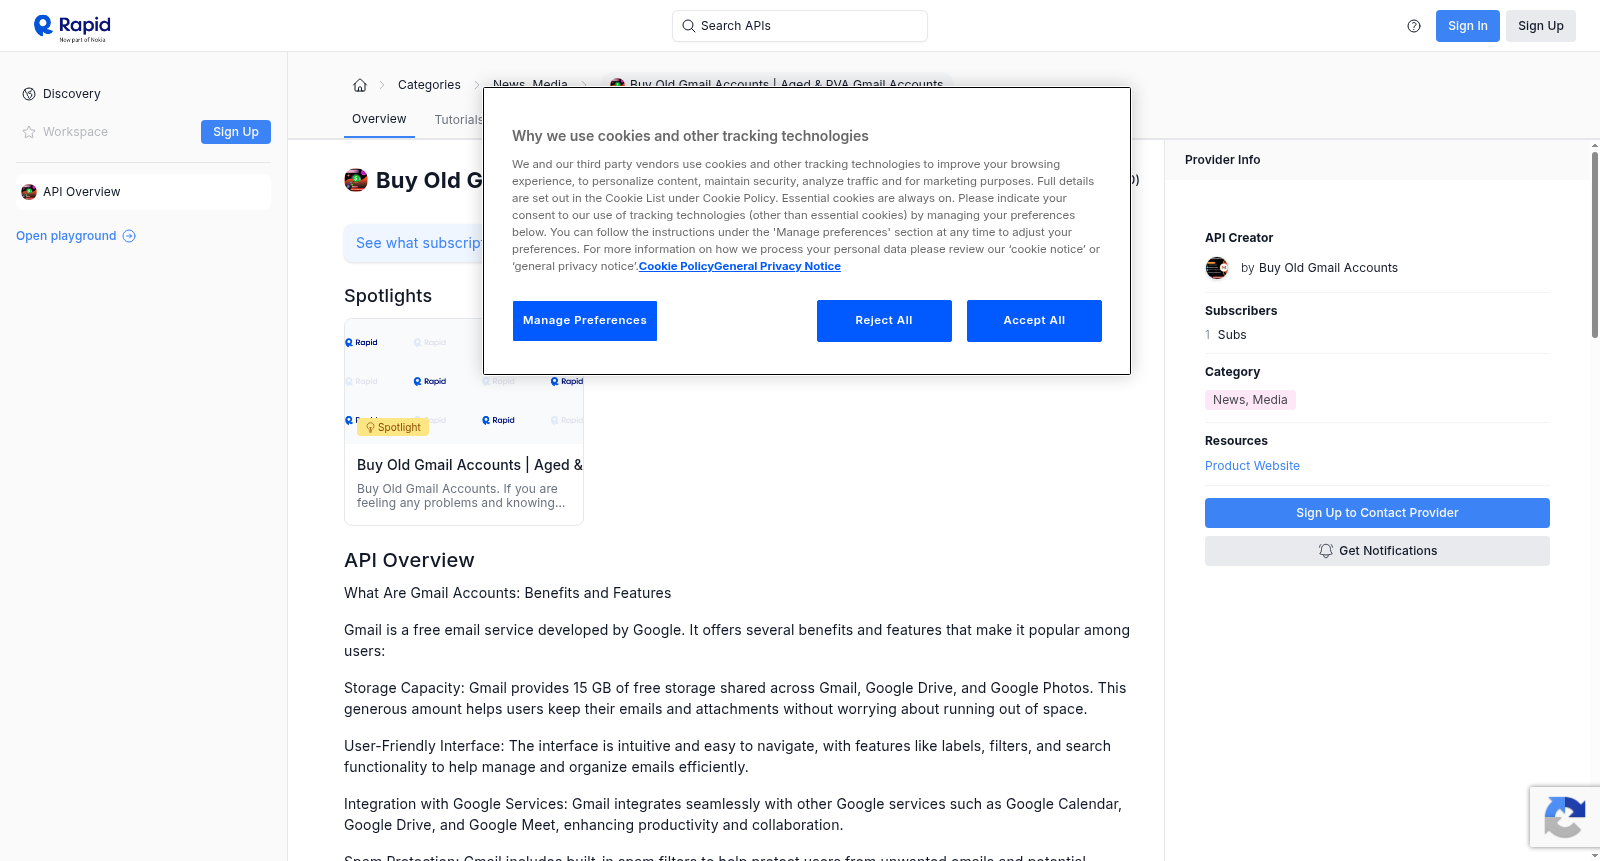Select the Overview tab
1600x861 pixels.
(x=379, y=119)
